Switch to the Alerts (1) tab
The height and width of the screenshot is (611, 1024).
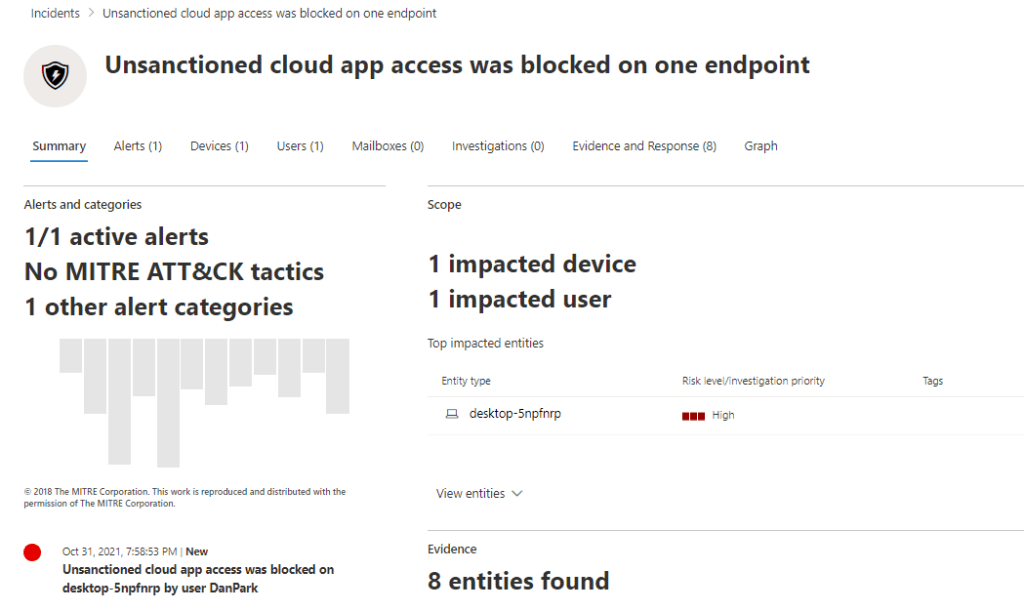pos(138,146)
